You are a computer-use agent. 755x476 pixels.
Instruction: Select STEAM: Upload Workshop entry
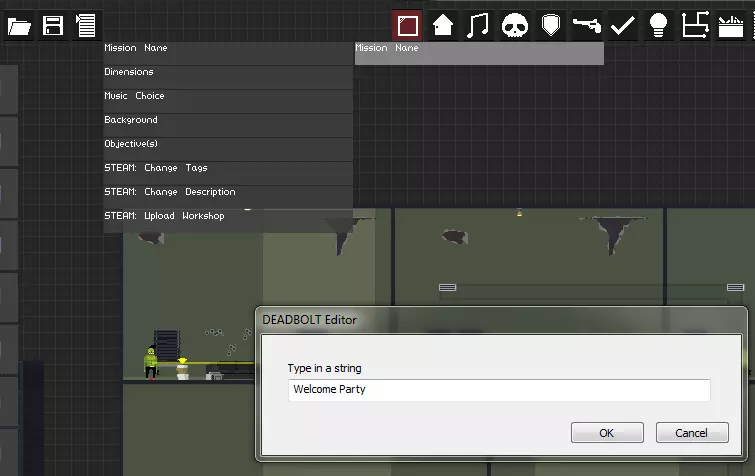(x=228, y=221)
